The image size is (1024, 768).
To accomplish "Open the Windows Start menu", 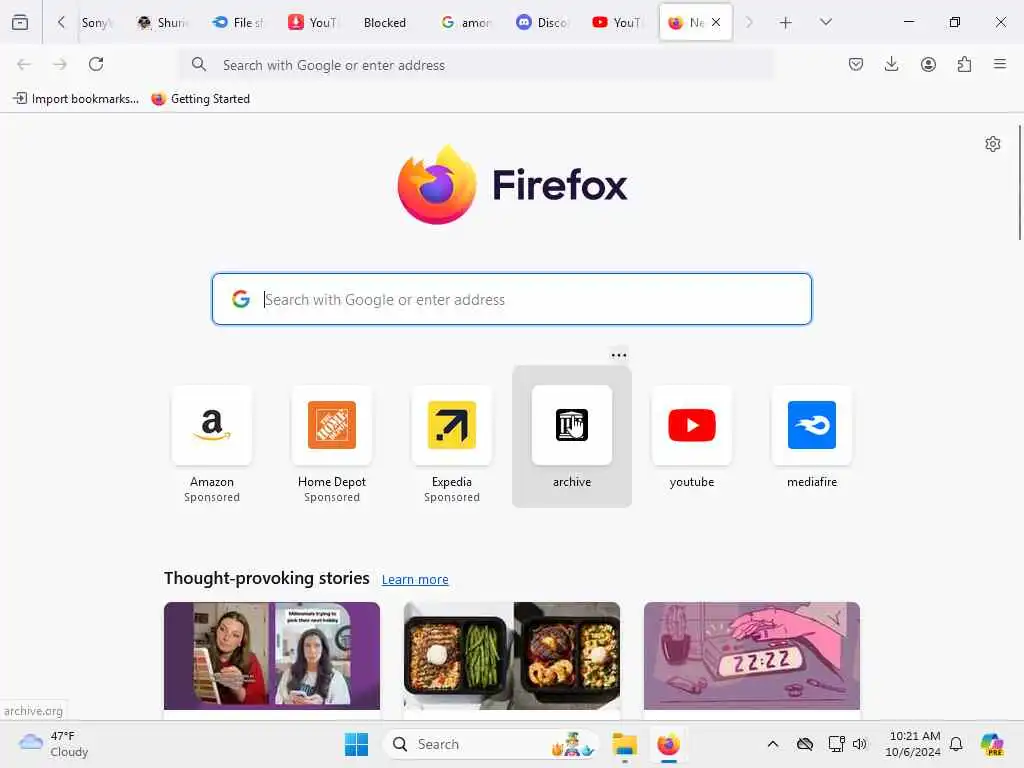I will (357, 744).
